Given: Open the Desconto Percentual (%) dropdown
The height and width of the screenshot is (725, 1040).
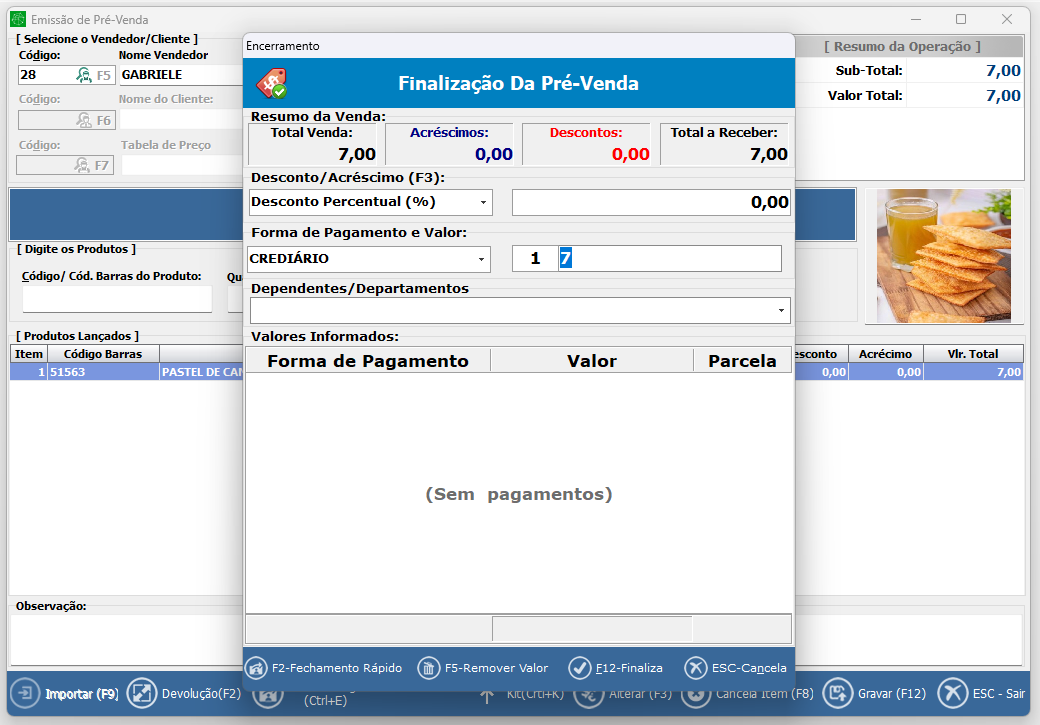Looking at the screenshot, I should point(484,202).
